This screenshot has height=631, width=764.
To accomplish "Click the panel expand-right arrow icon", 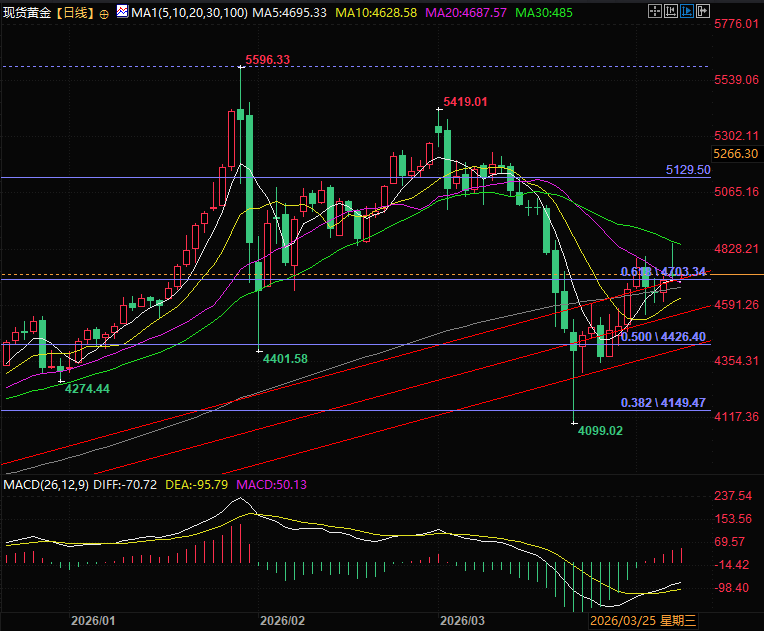I will tap(703, 11).
